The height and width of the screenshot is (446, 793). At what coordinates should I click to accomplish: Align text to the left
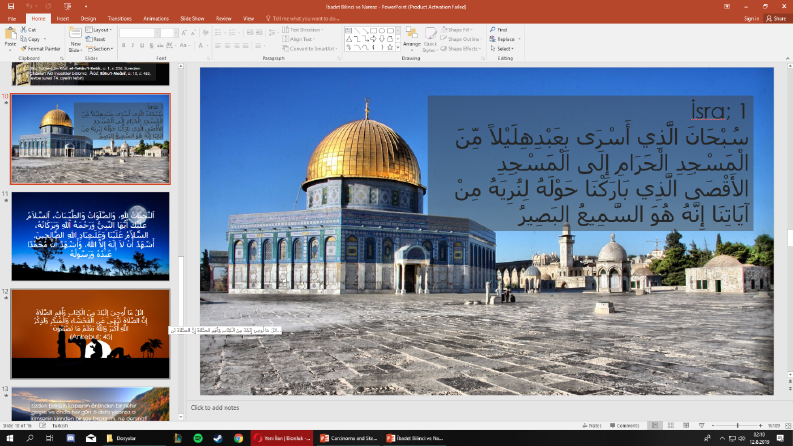tap(218, 46)
